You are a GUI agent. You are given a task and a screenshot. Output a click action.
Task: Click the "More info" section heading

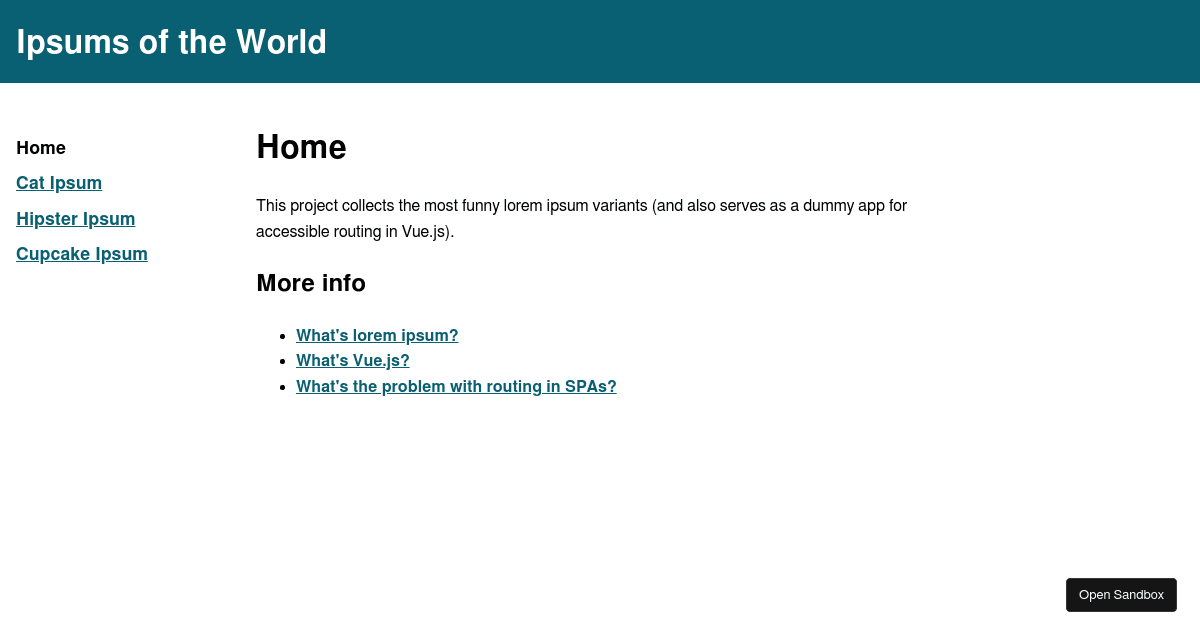pos(311,283)
